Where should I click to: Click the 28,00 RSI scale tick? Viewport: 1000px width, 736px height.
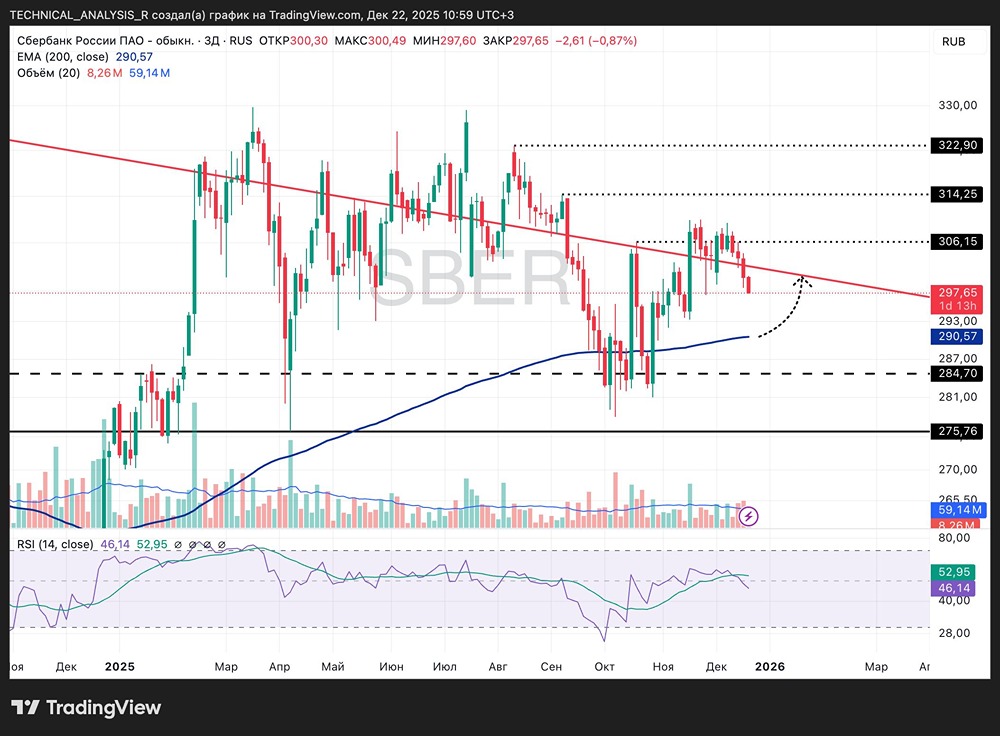point(954,633)
